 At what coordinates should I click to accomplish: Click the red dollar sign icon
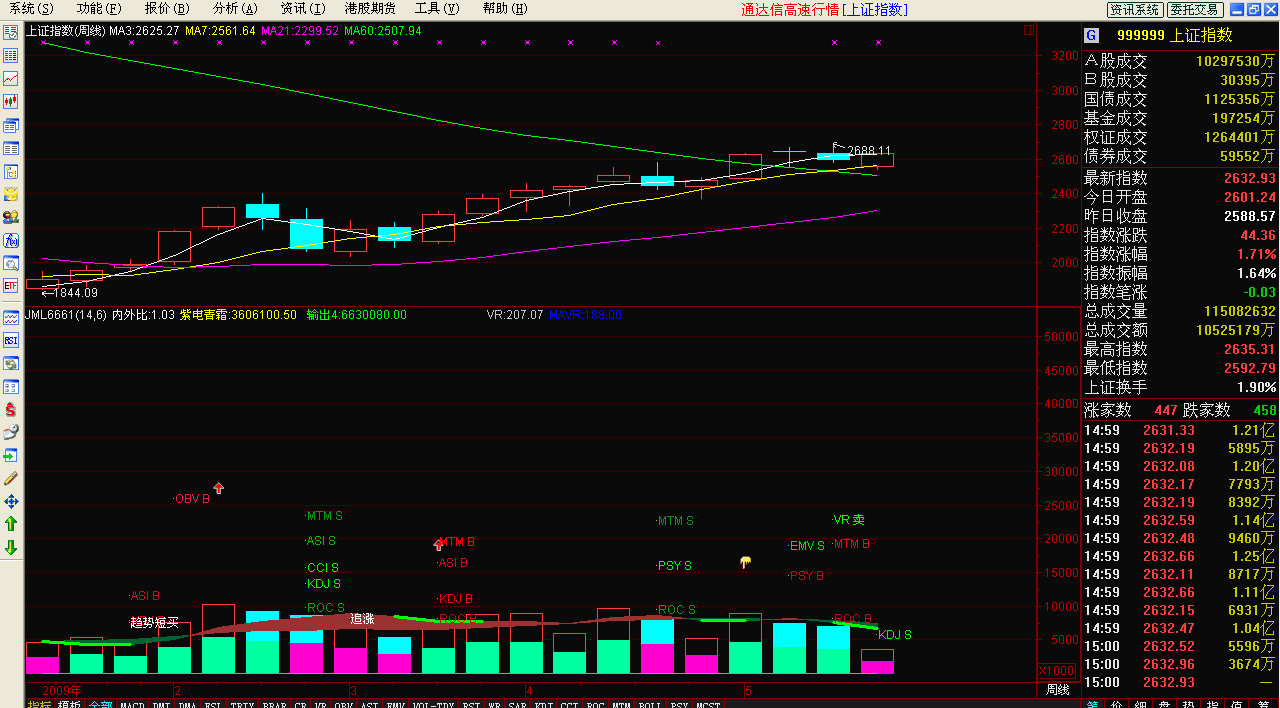point(11,409)
